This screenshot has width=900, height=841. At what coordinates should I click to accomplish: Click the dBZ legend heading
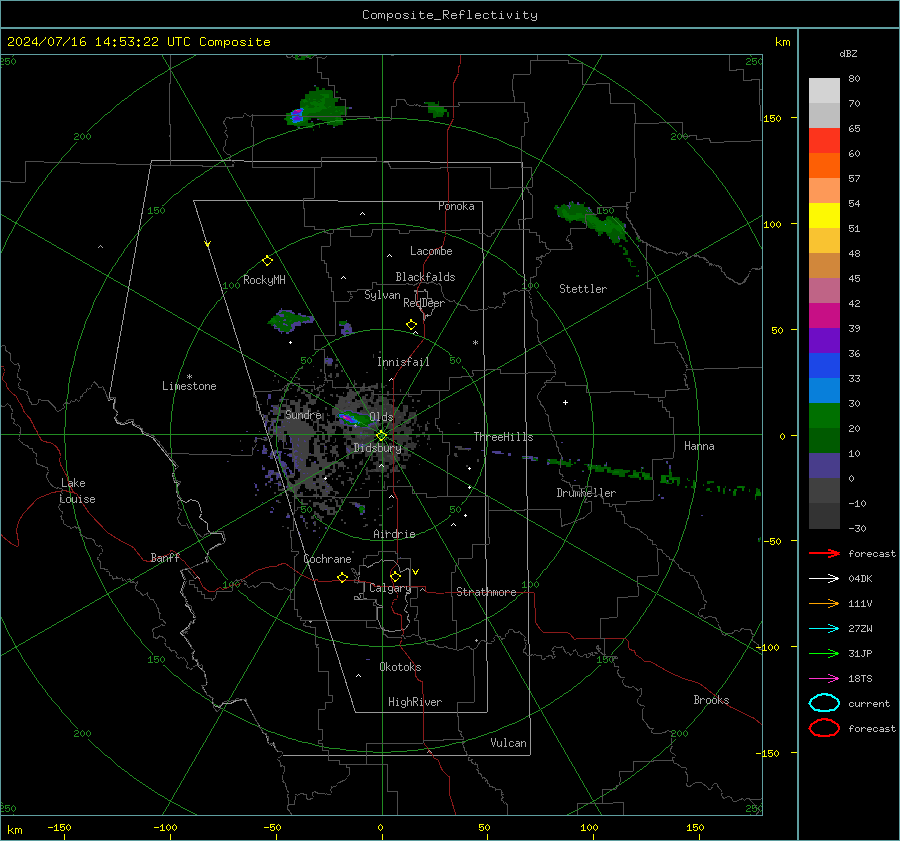[848, 53]
